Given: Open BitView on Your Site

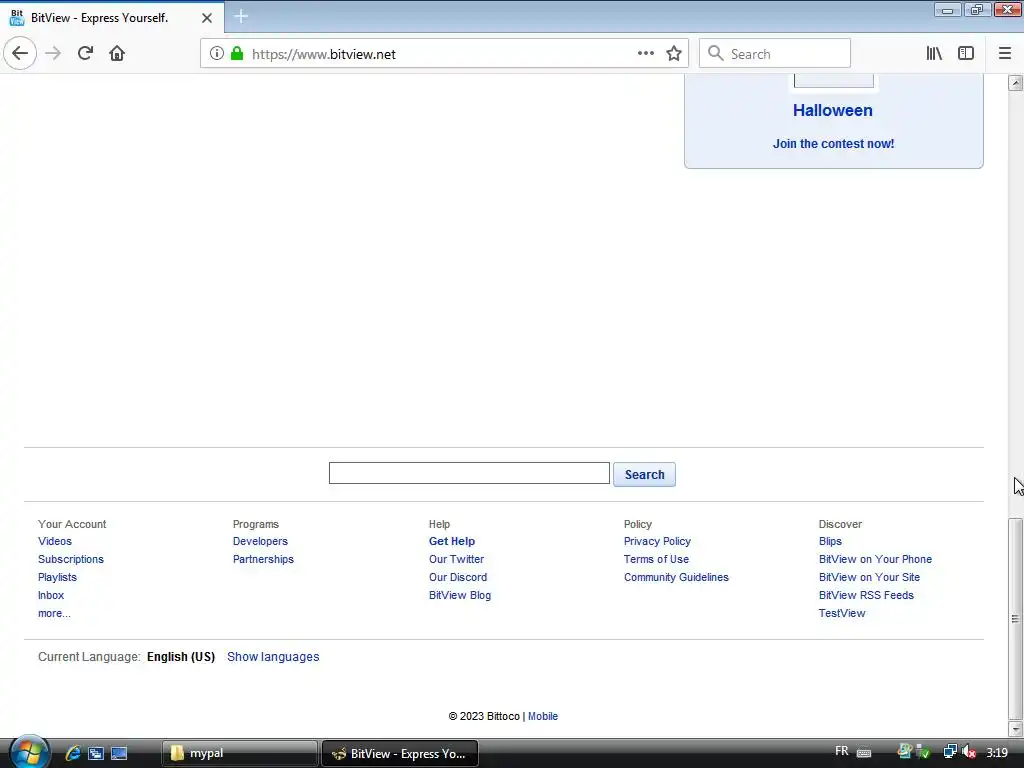Looking at the screenshot, I should [x=869, y=577].
